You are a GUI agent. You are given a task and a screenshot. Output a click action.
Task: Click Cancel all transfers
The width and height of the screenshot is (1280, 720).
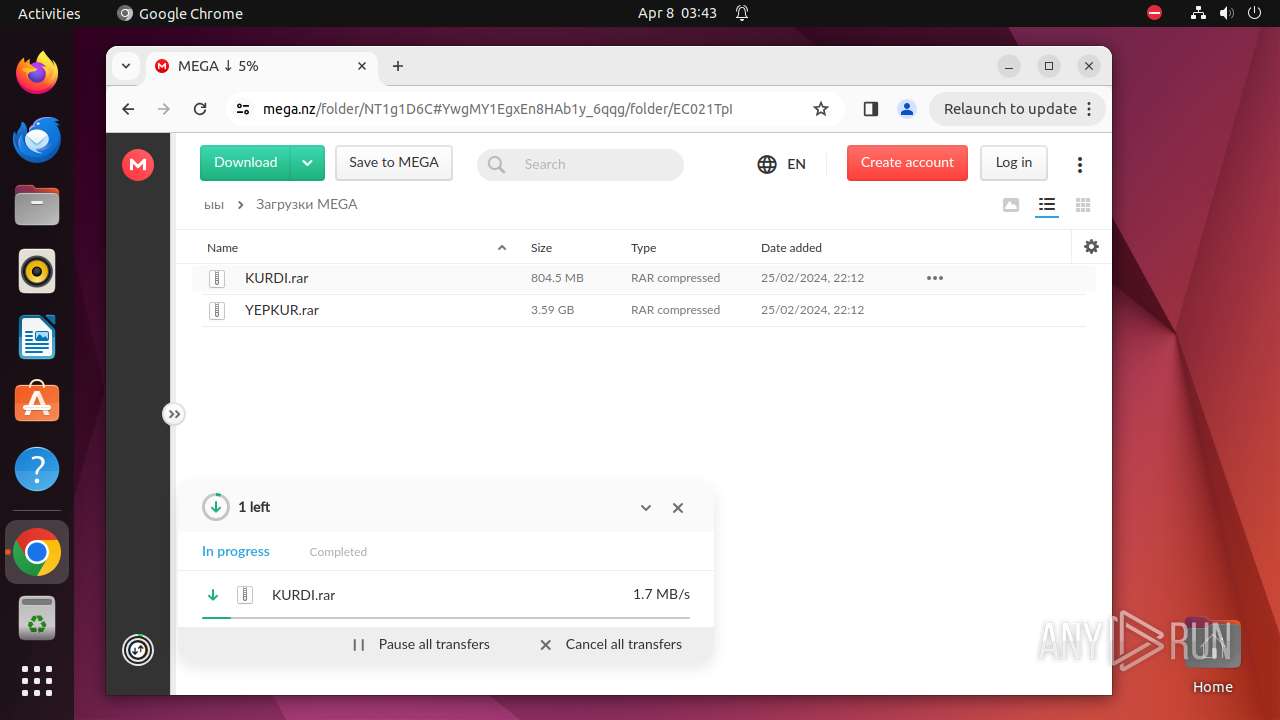pos(610,645)
